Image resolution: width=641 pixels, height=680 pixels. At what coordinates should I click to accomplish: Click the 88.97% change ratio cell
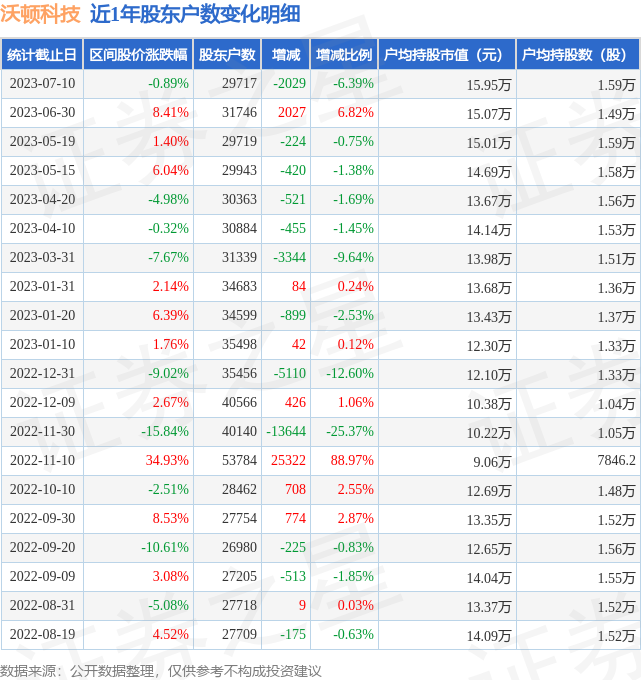(352, 461)
